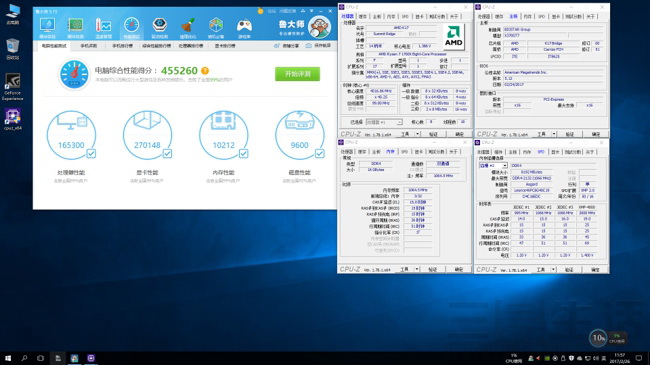Open the Windows Start menu
The height and width of the screenshot is (365, 650).
tap(7, 358)
